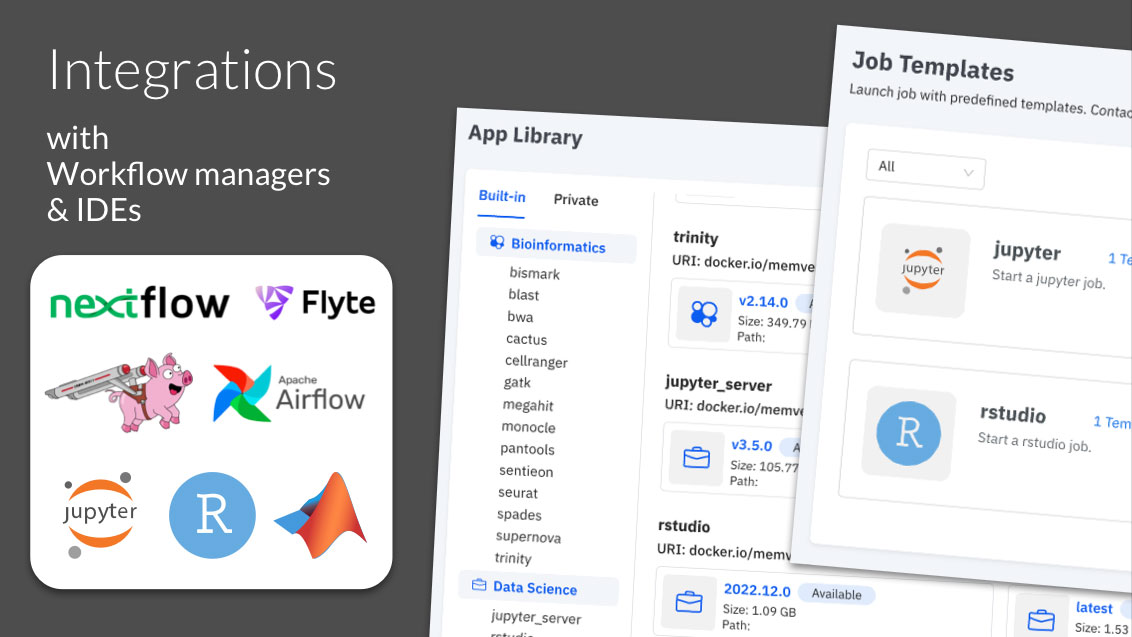Select the Data Science category
Viewport: 1132px width, 637px height.
(x=539, y=588)
